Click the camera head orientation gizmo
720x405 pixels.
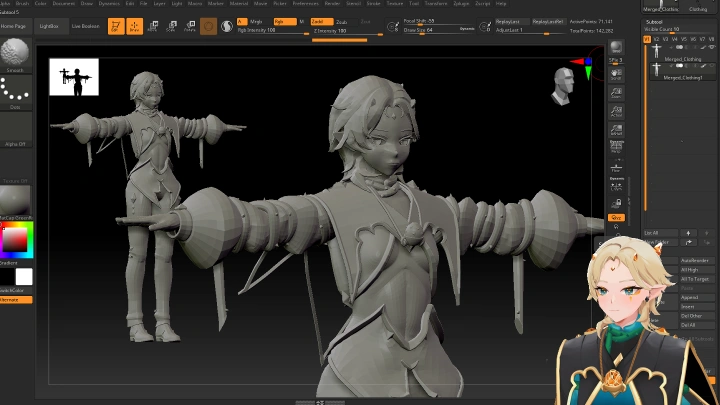563,86
